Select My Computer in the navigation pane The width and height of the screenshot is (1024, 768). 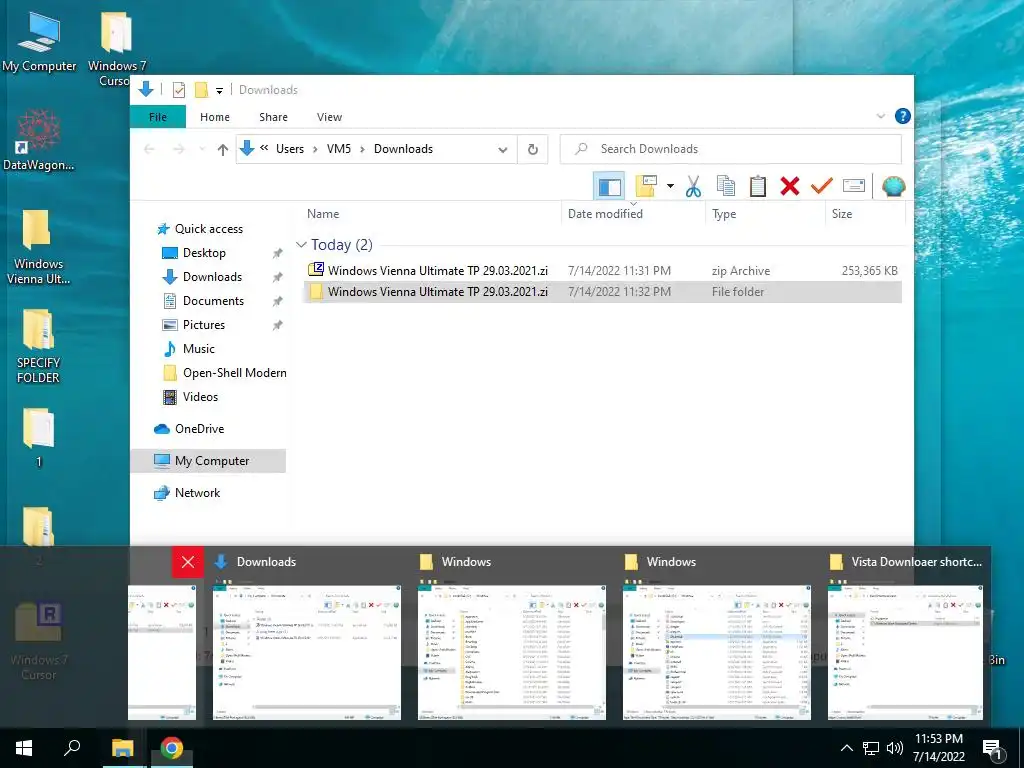[212, 461]
